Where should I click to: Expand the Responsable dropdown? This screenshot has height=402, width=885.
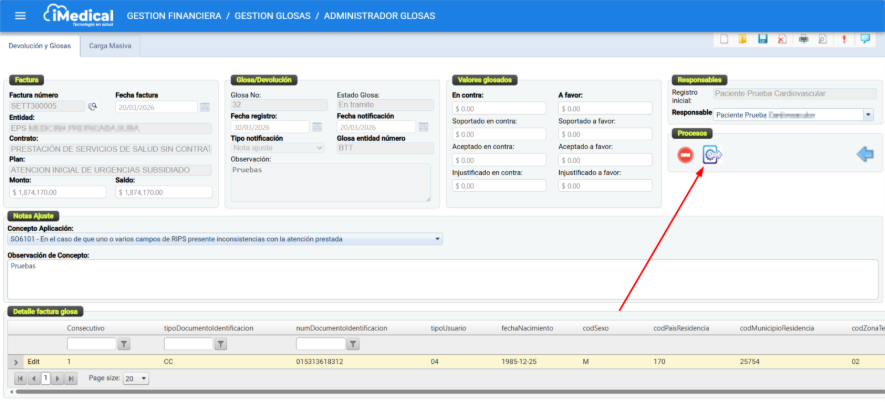867,115
